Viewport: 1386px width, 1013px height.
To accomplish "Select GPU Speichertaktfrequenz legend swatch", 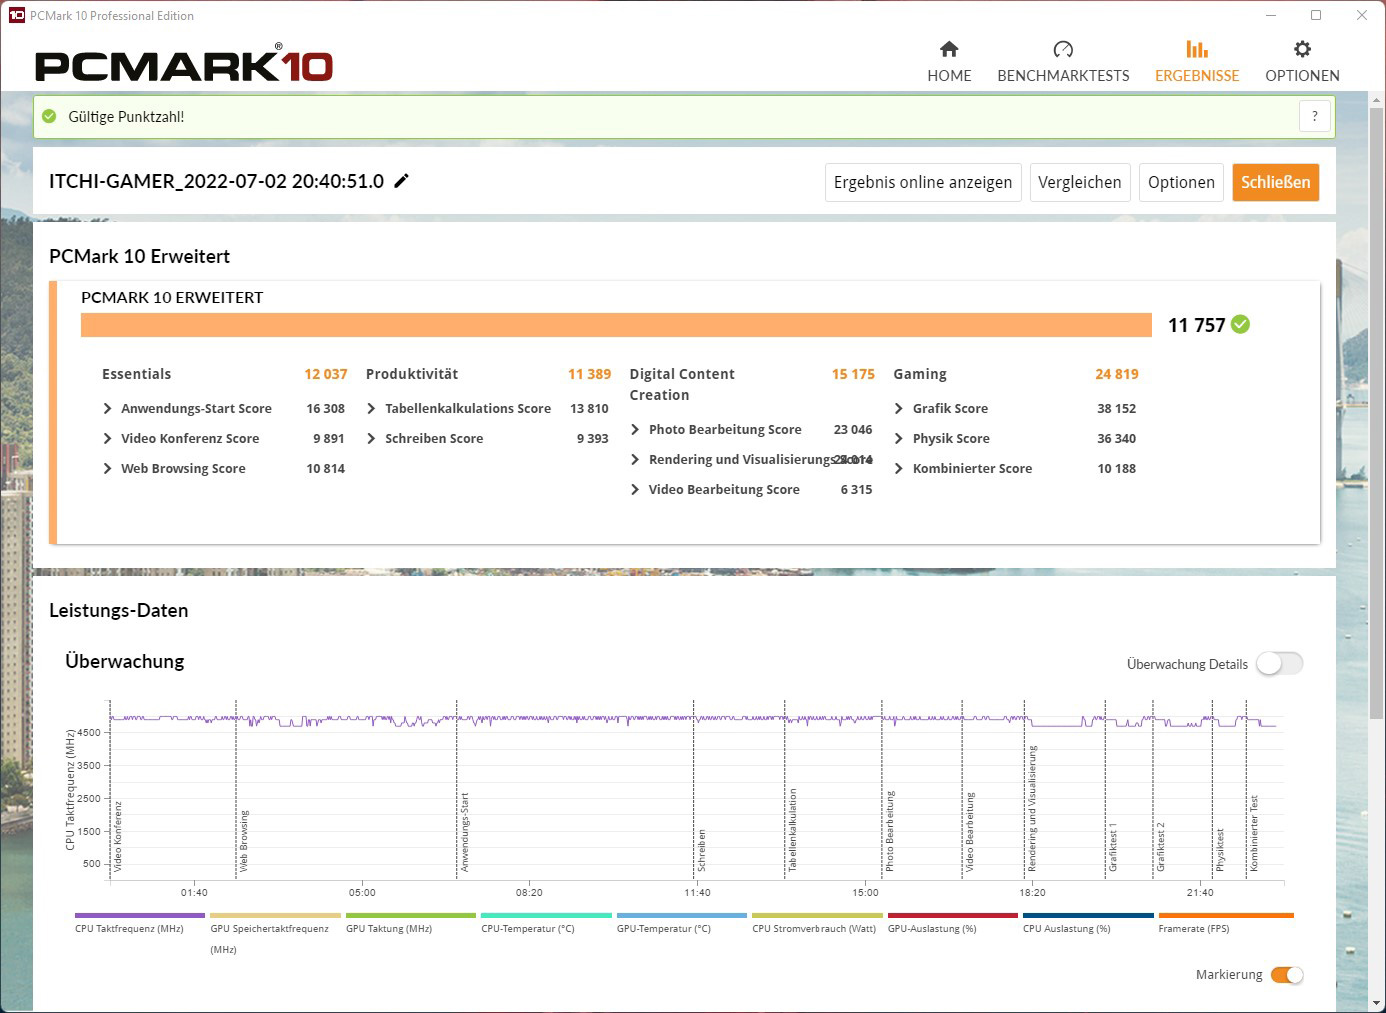I will click(x=275, y=915).
